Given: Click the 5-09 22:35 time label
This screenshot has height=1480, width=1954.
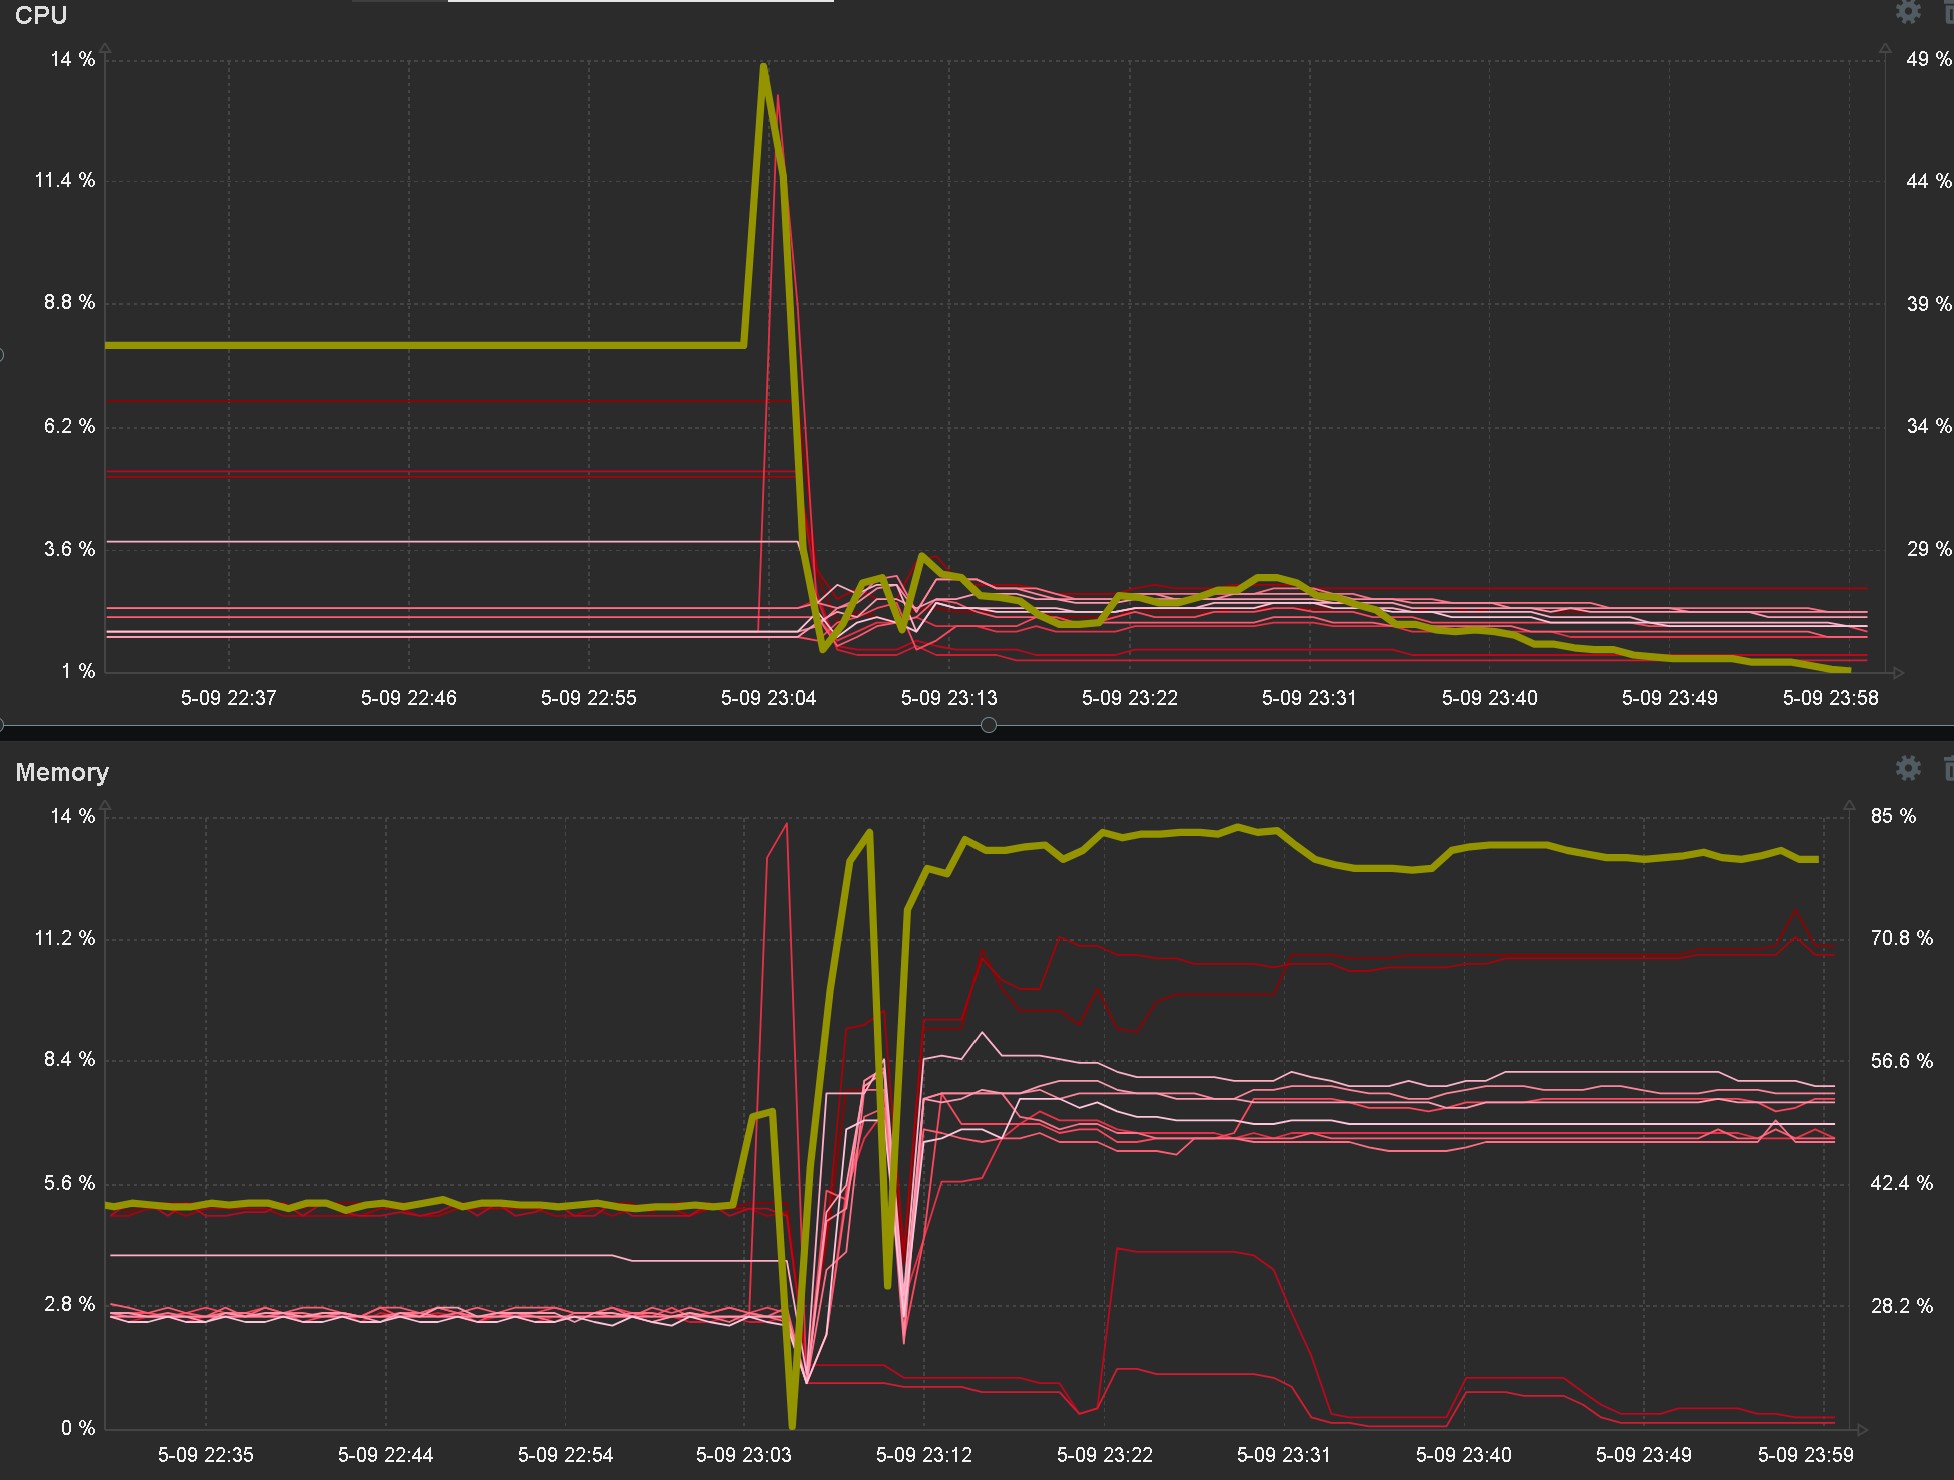Looking at the screenshot, I should click(x=205, y=1455).
